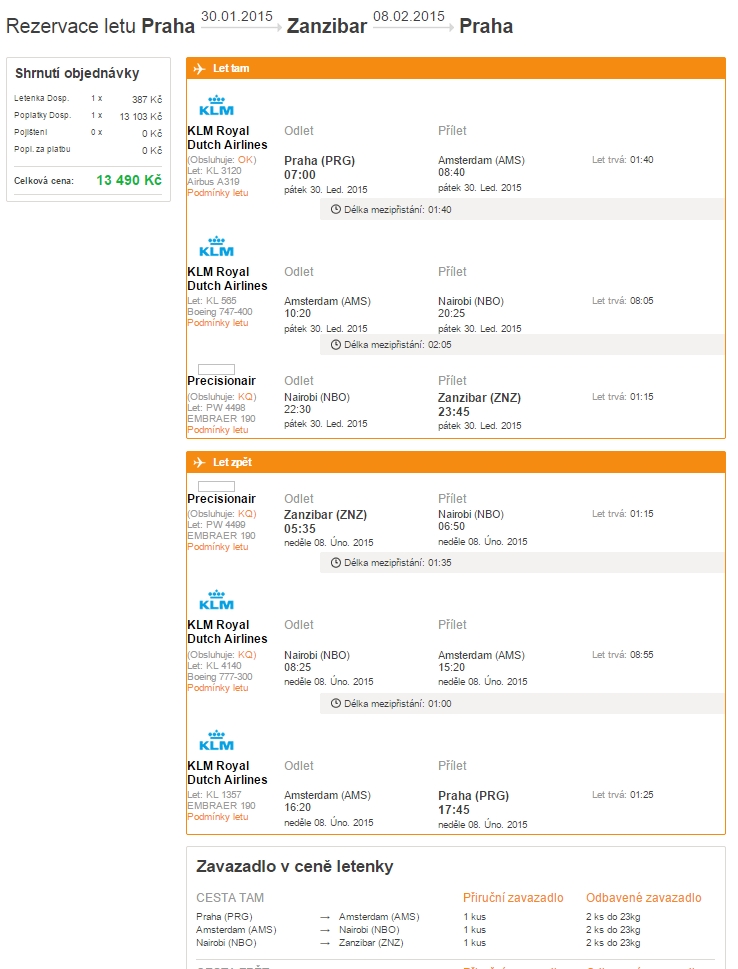
Task: Click the Pojištění row label
Action: pos(30,132)
